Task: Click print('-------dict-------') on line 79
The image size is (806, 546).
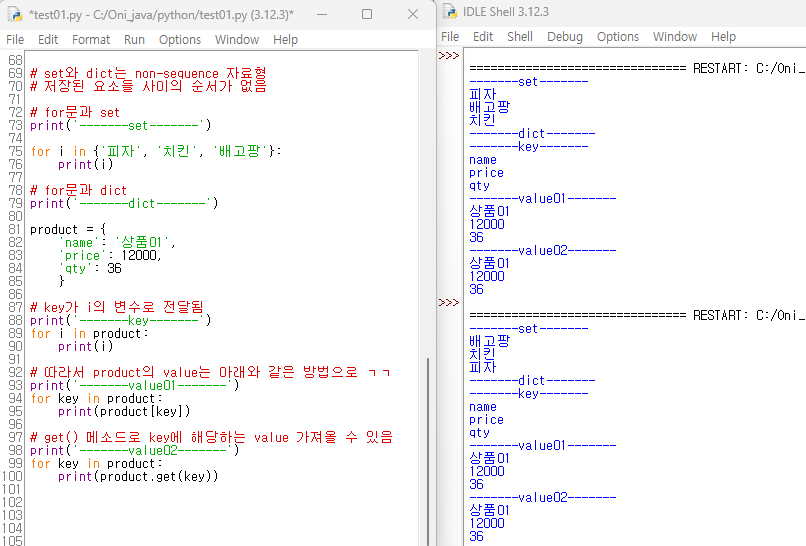Action: coord(124,203)
